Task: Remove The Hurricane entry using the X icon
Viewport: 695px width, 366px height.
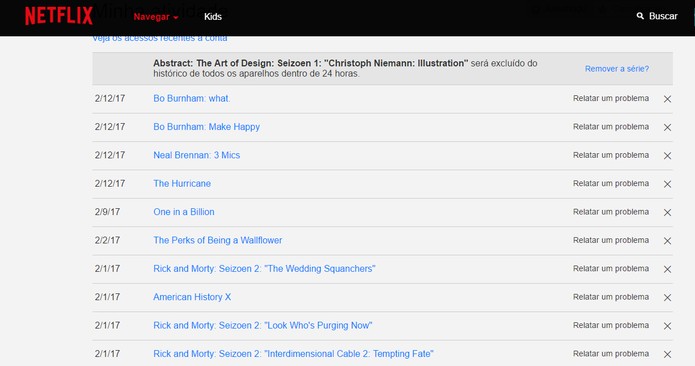Action: pos(667,184)
